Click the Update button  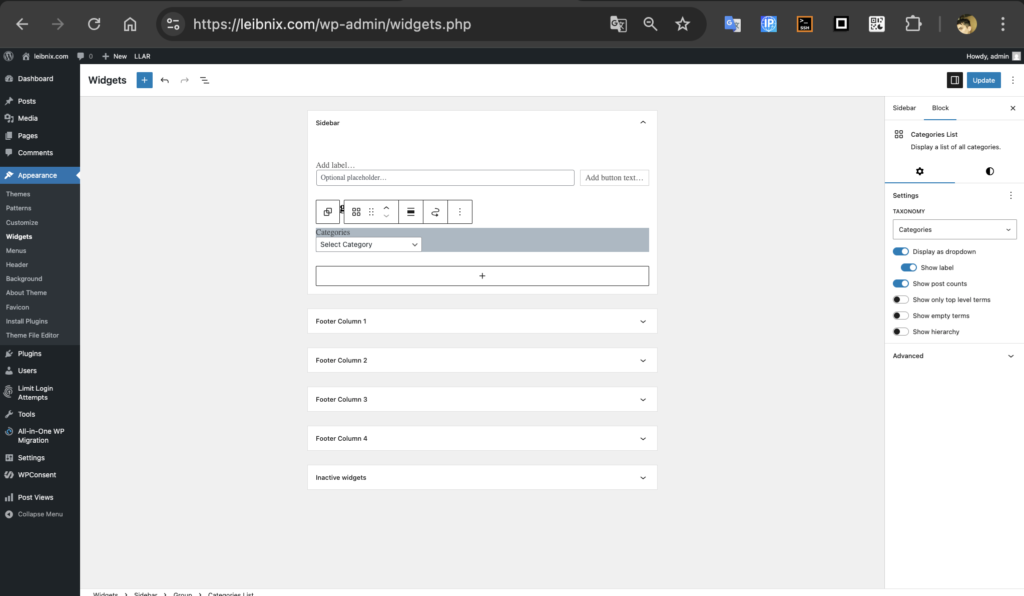[x=983, y=80]
